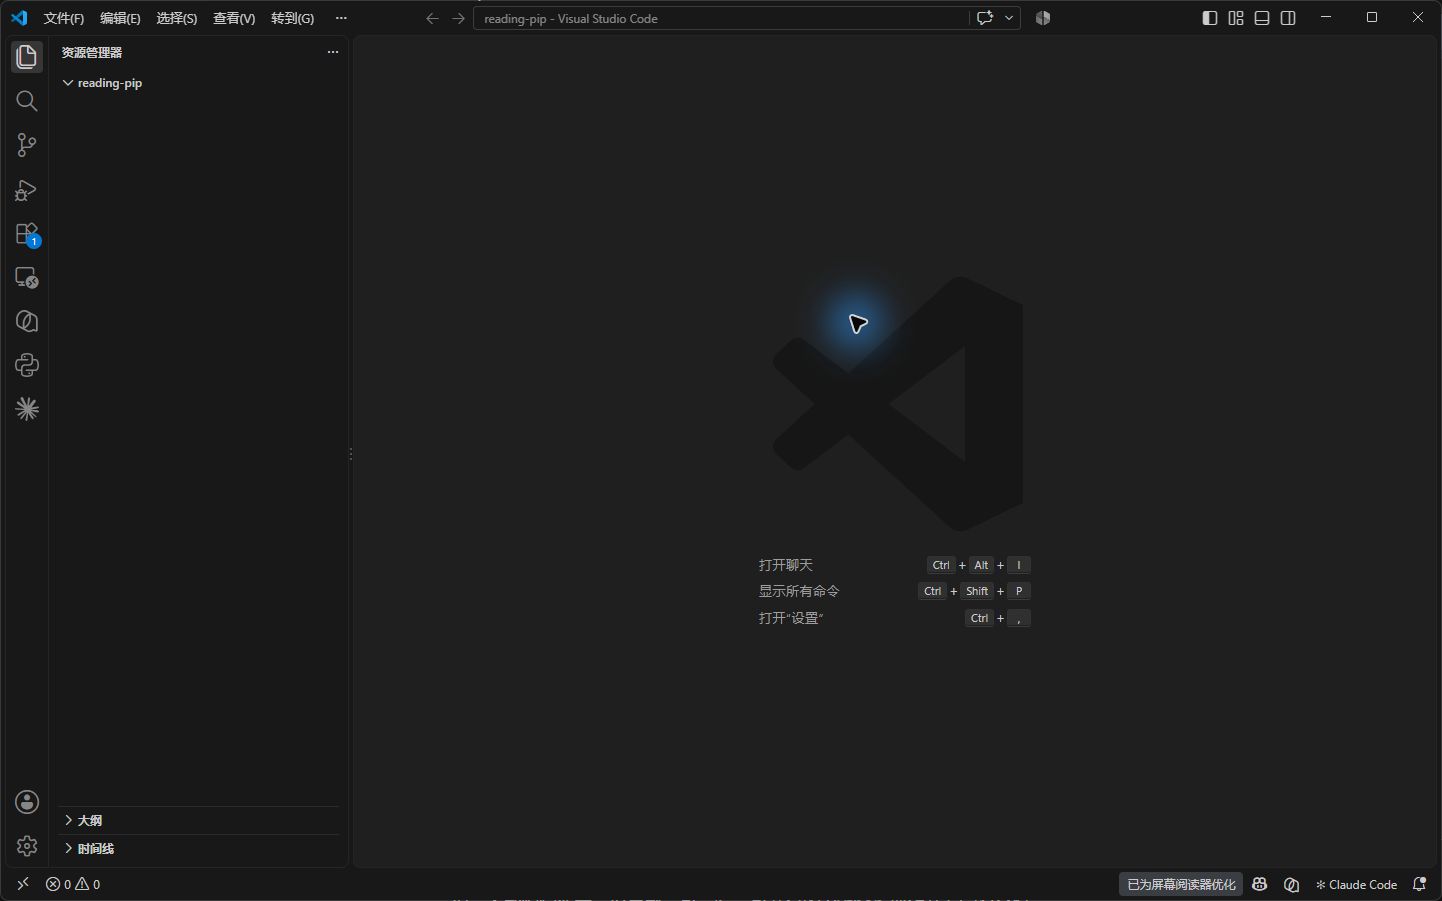Click the Claude Code status bar button

coord(1356,884)
